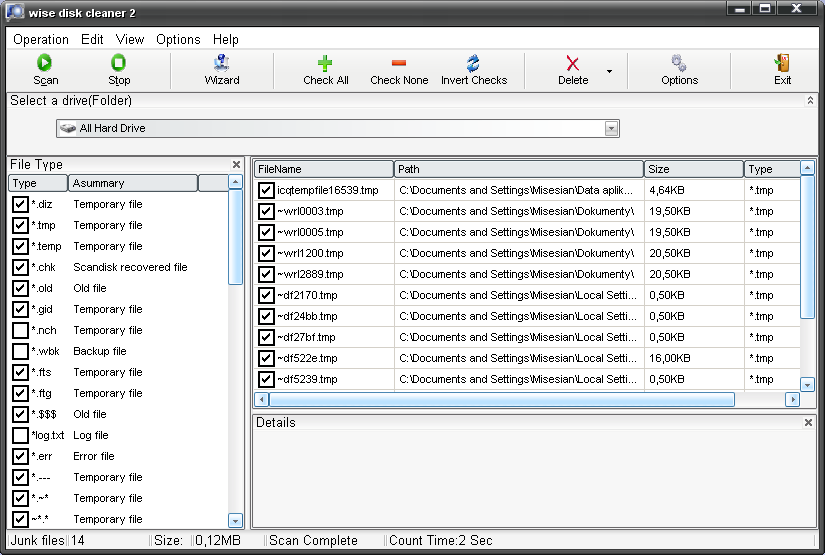Viewport: 825px width, 555px height.
Task: Launch the Wizard tool
Action: click(222, 63)
